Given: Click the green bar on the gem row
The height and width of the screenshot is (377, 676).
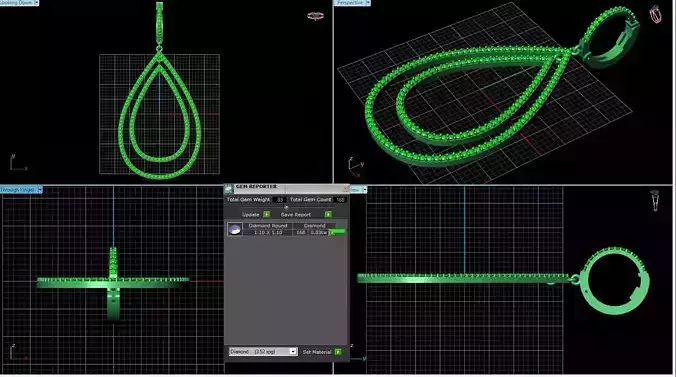Looking at the screenshot, I should (337, 232).
